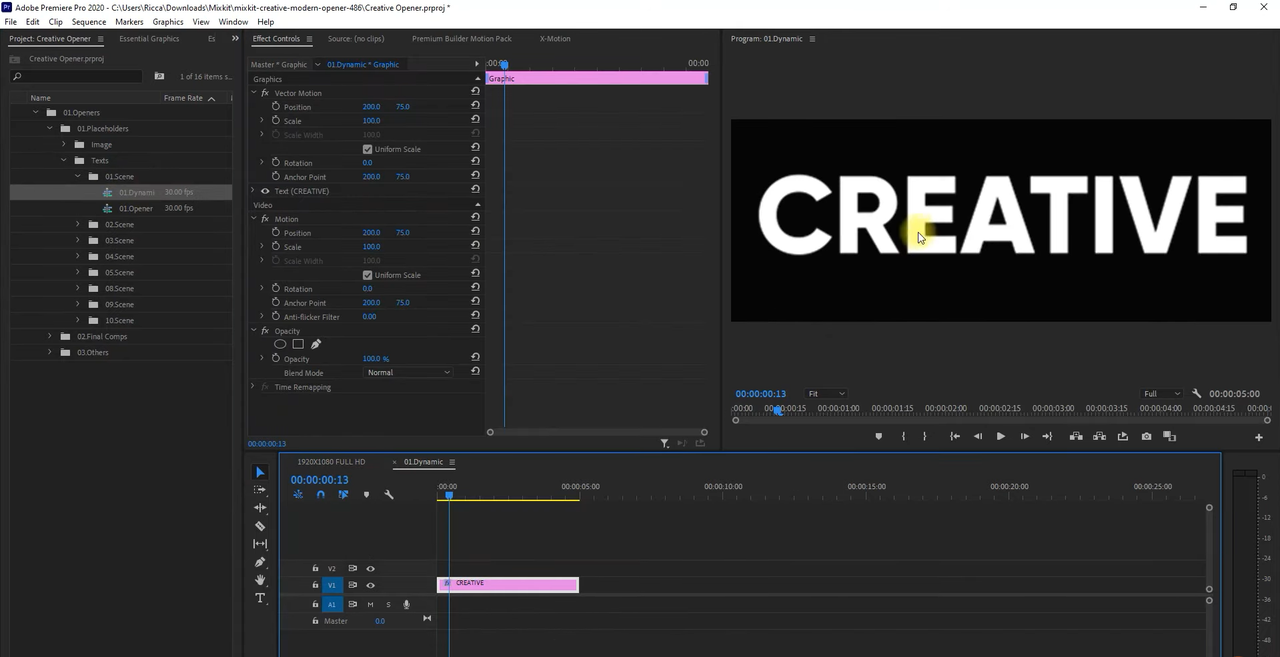1280x657 pixels.
Task: Open Program monitor settings wrench
Action: pyautogui.click(x=1199, y=394)
